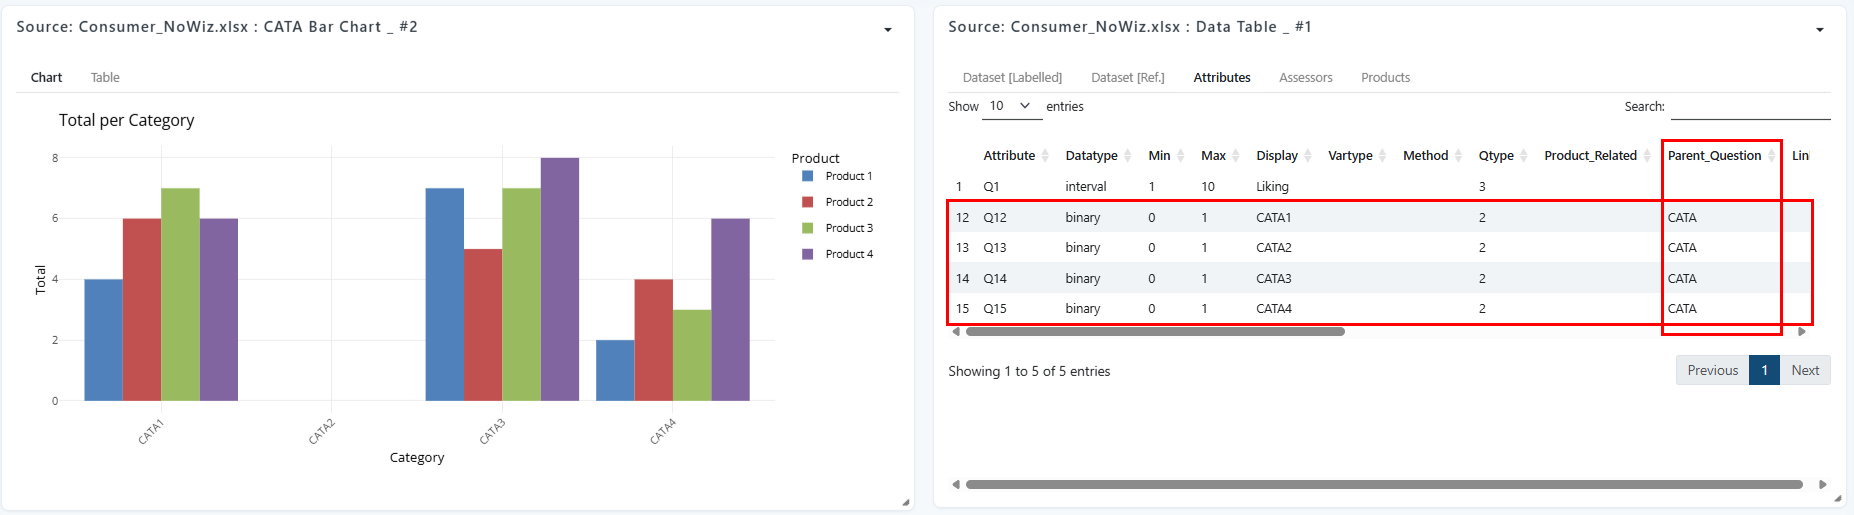Click the table's horizontal scrollbar right arrow
Image resolution: width=1854 pixels, height=515 pixels.
(x=1802, y=331)
